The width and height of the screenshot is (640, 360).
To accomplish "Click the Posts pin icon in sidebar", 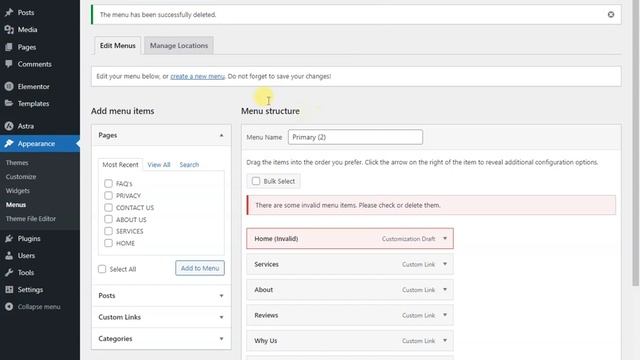I will click(9, 12).
